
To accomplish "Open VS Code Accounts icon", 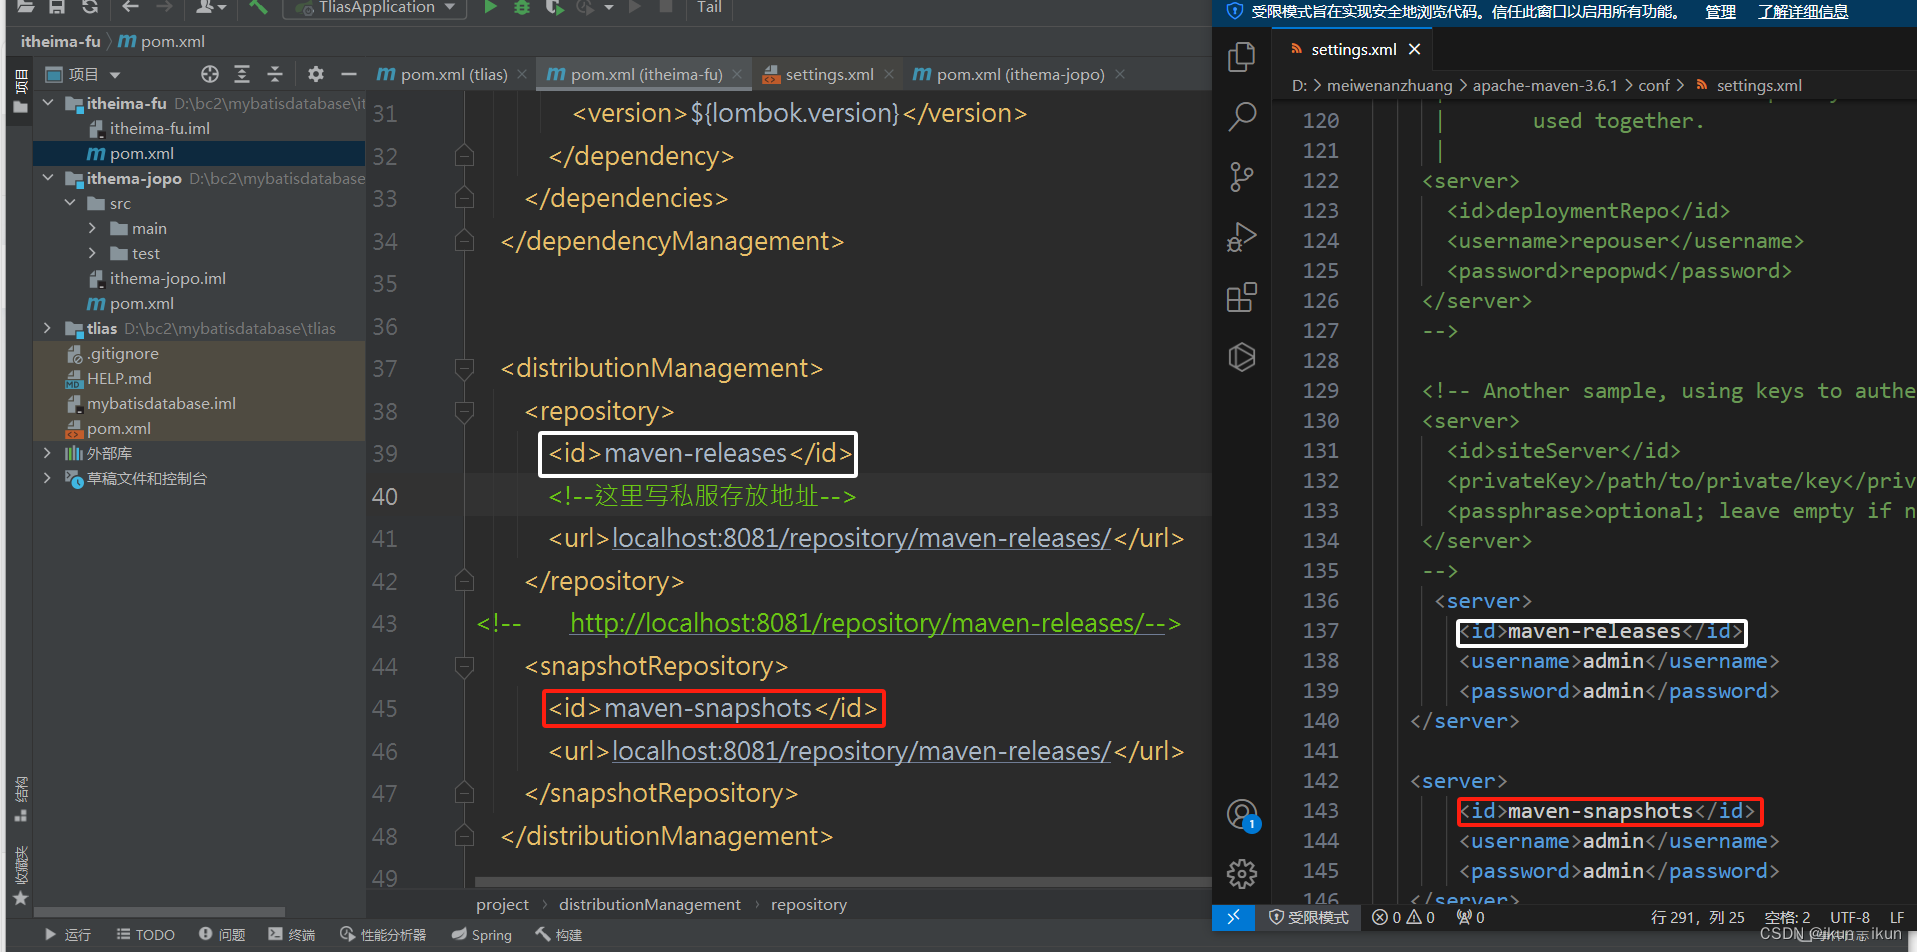I will pyautogui.click(x=1242, y=815).
